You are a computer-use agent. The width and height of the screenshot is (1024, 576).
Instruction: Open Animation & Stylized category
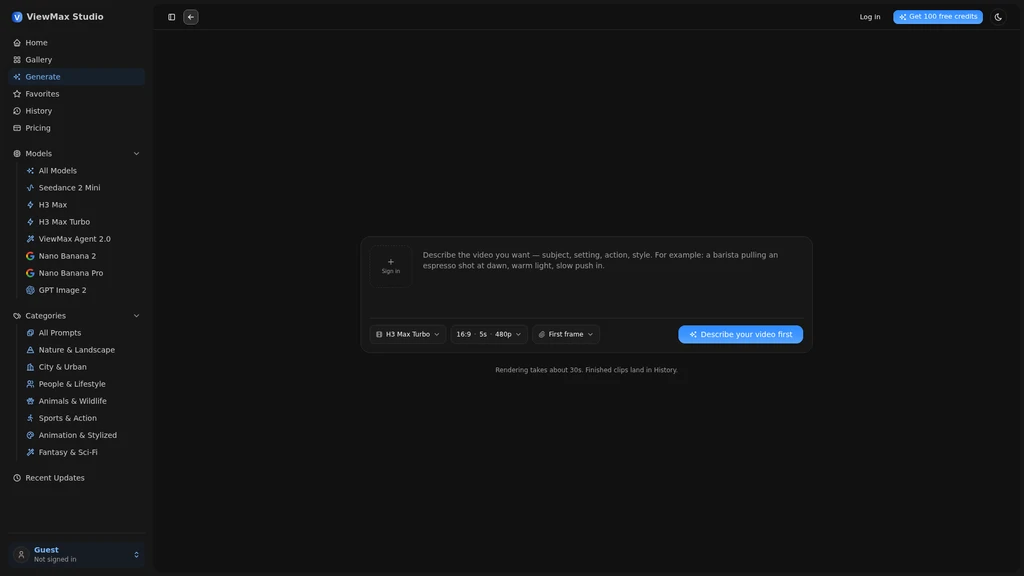click(x=83, y=435)
